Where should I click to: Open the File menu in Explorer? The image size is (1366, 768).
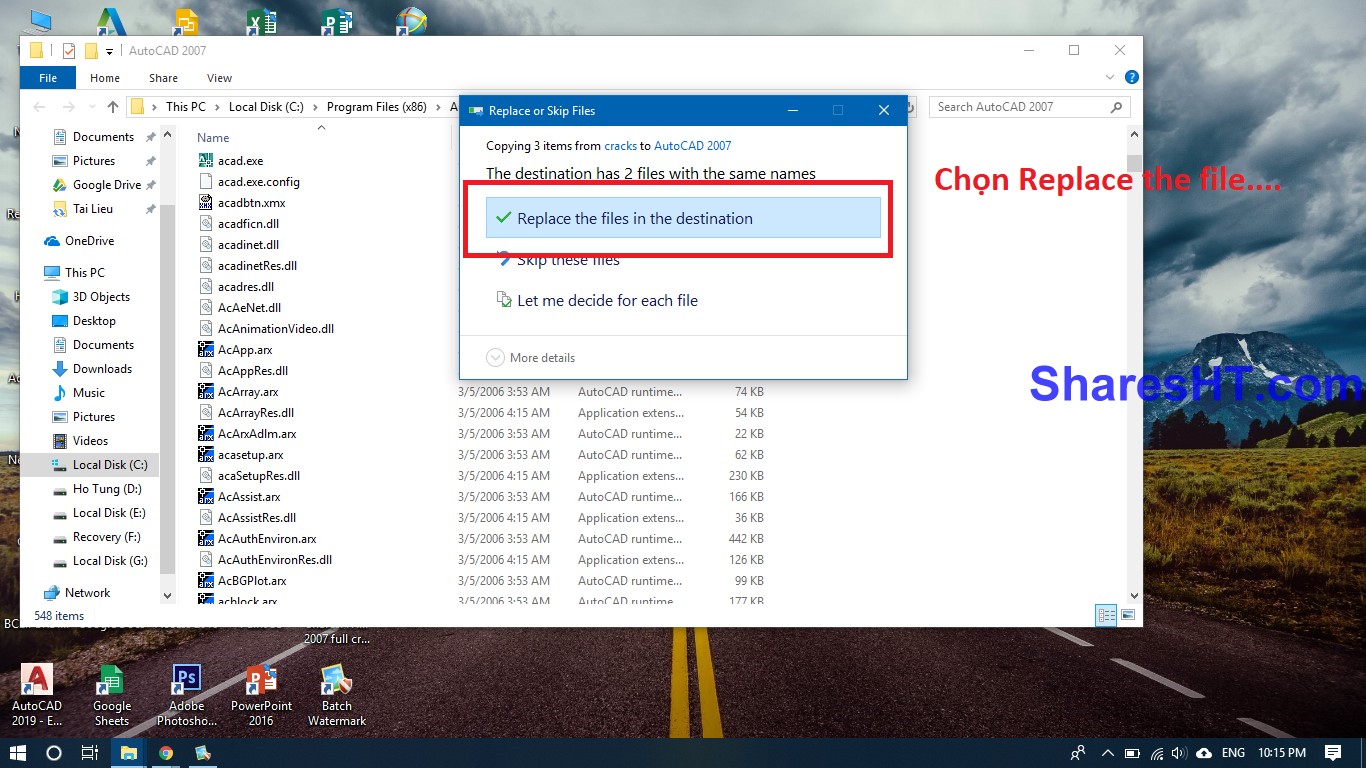tap(48, 78)
